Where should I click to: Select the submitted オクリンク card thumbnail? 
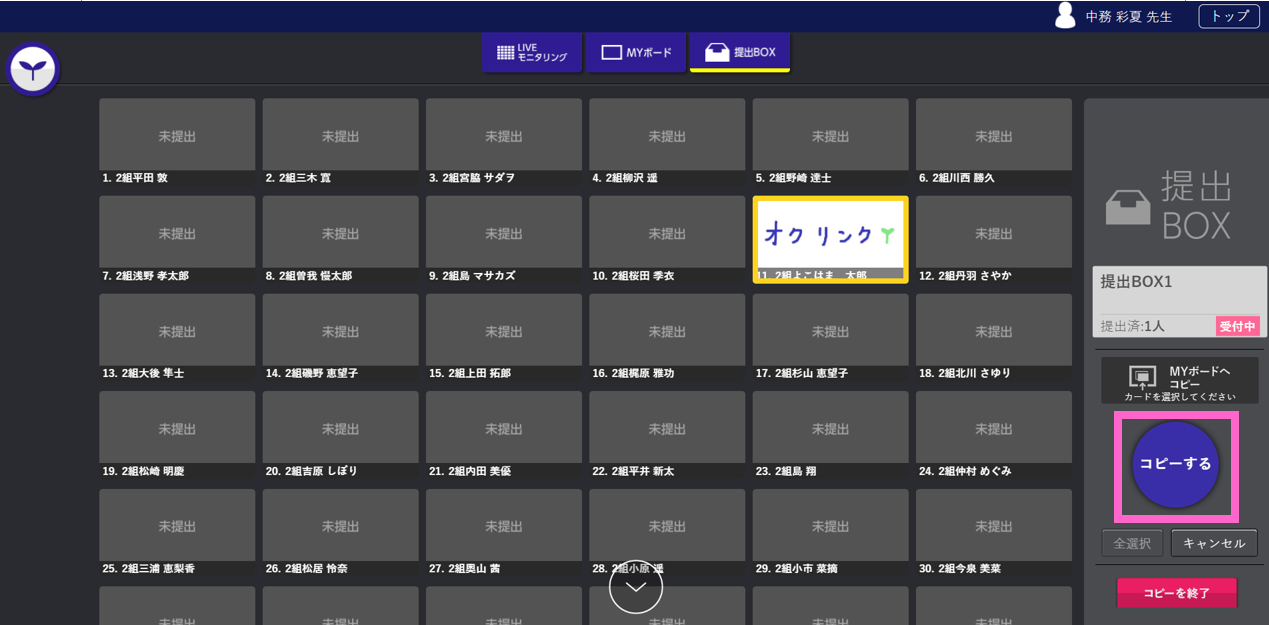[830, 235]
